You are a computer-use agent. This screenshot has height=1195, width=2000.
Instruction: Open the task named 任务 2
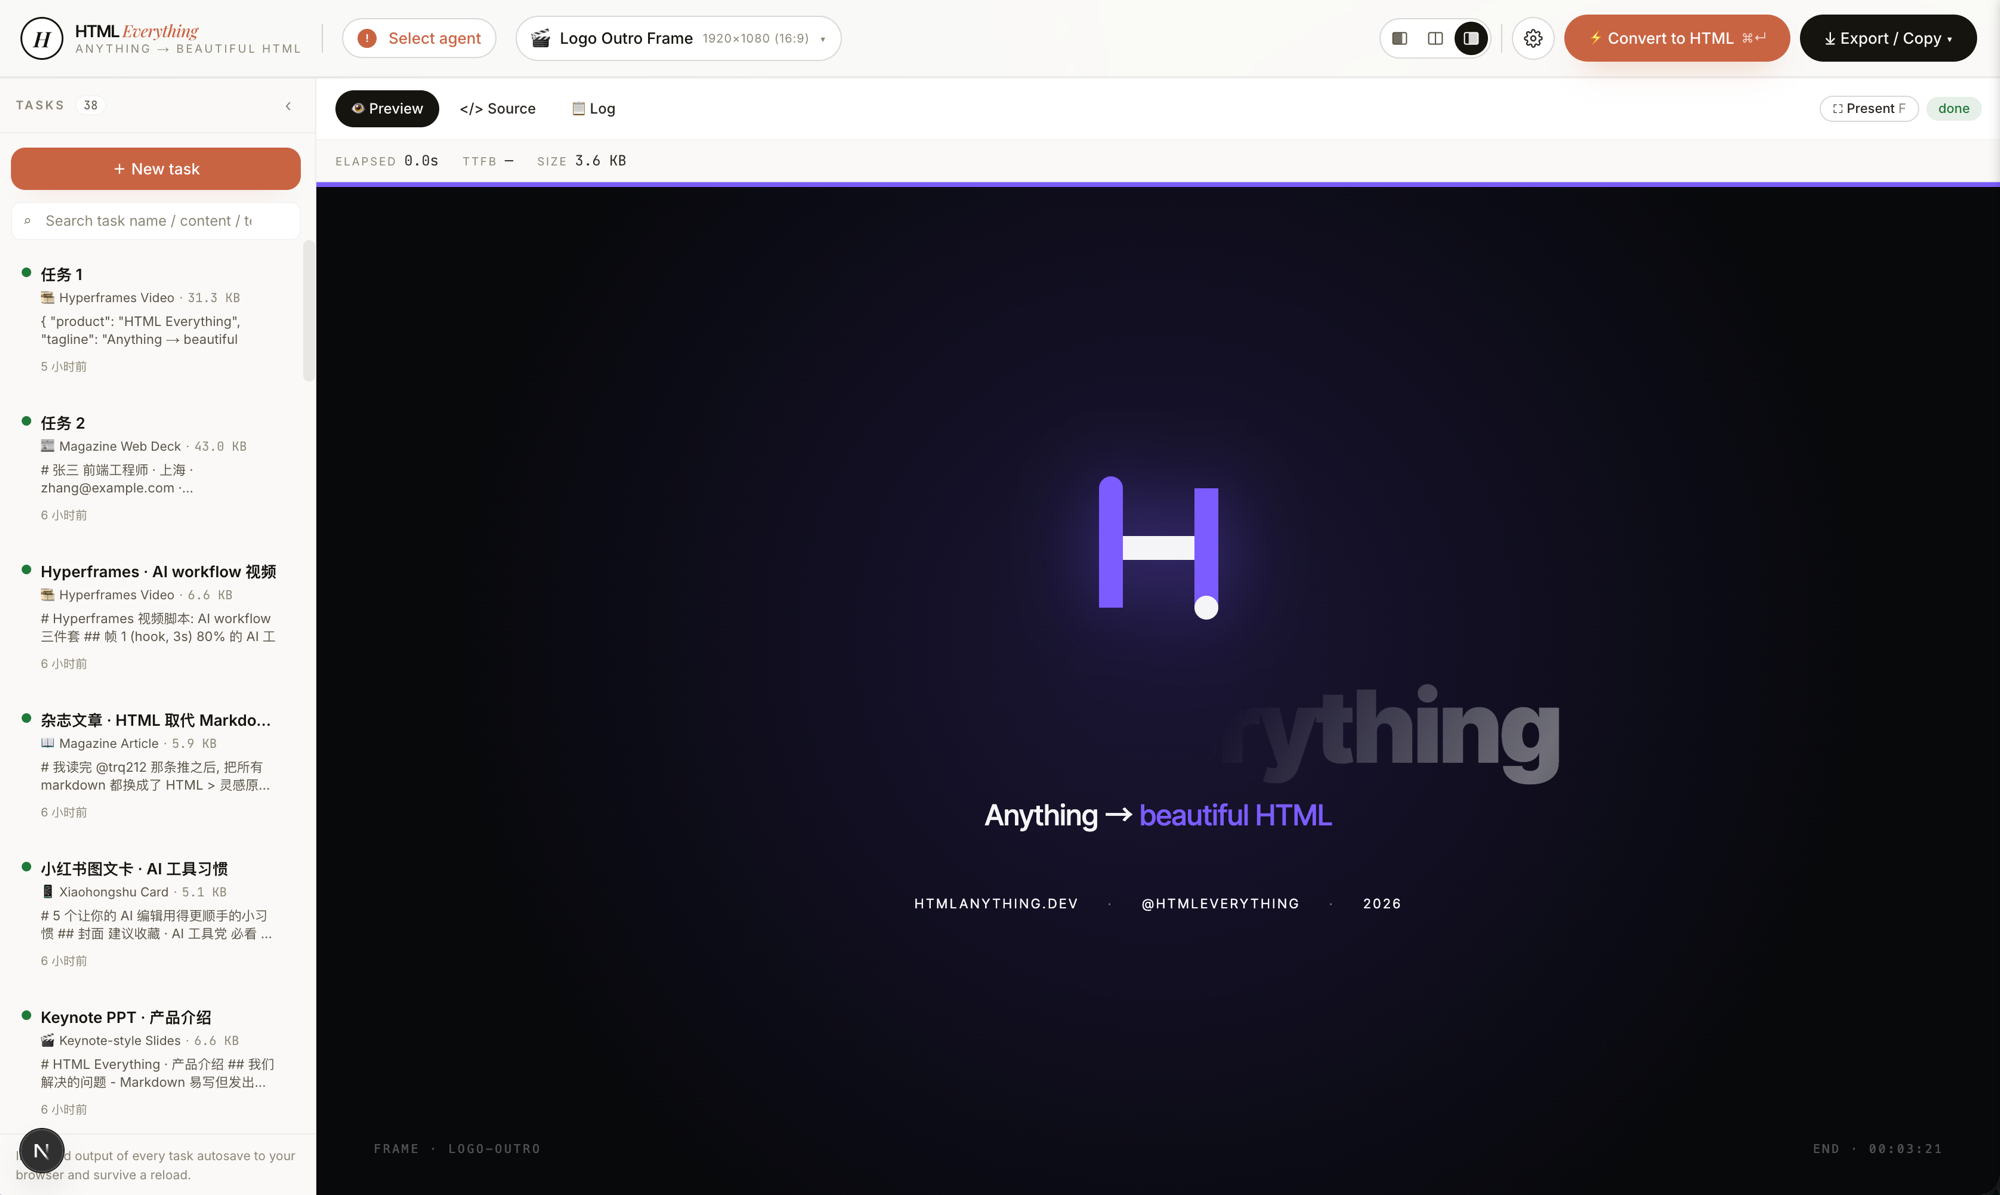pos(156,468)
